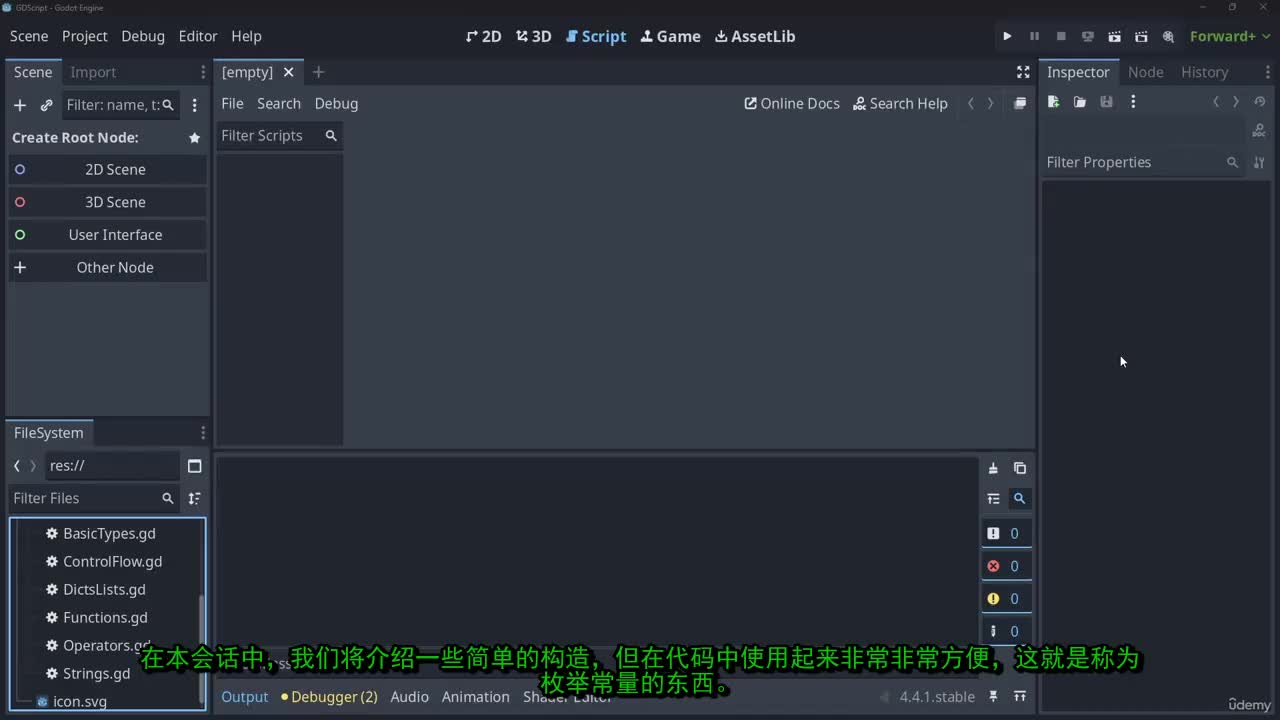Load an existing resource in Inspector
This screenshot has height=720, width=1280.
click(1080, 102)
